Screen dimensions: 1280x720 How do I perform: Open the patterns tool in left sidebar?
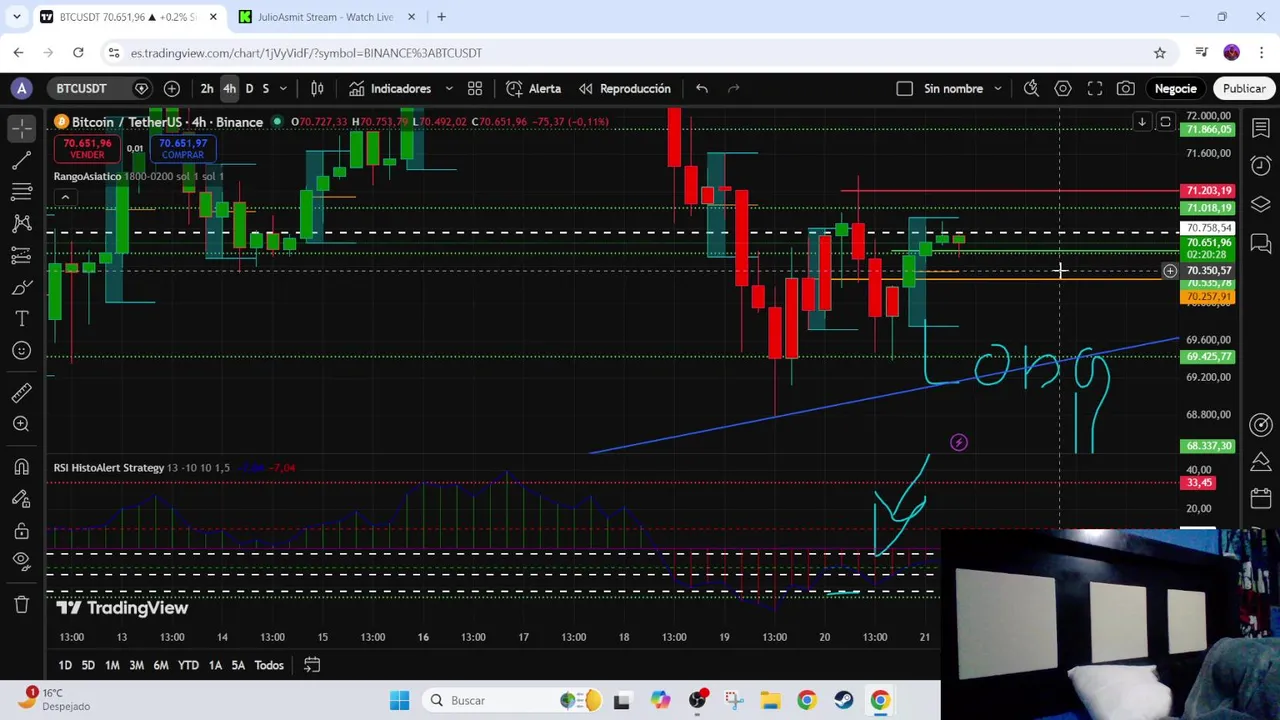(x=22, y=224)
